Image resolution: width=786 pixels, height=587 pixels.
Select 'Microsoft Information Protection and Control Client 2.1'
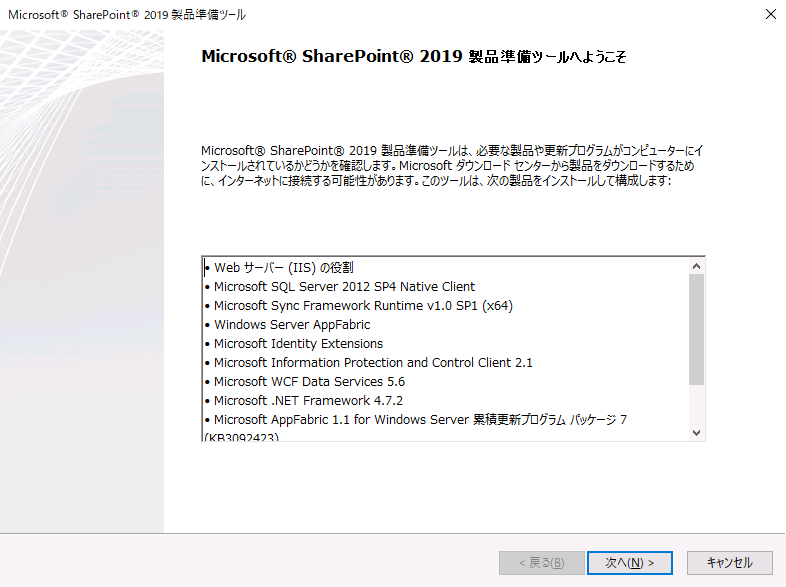373,363
